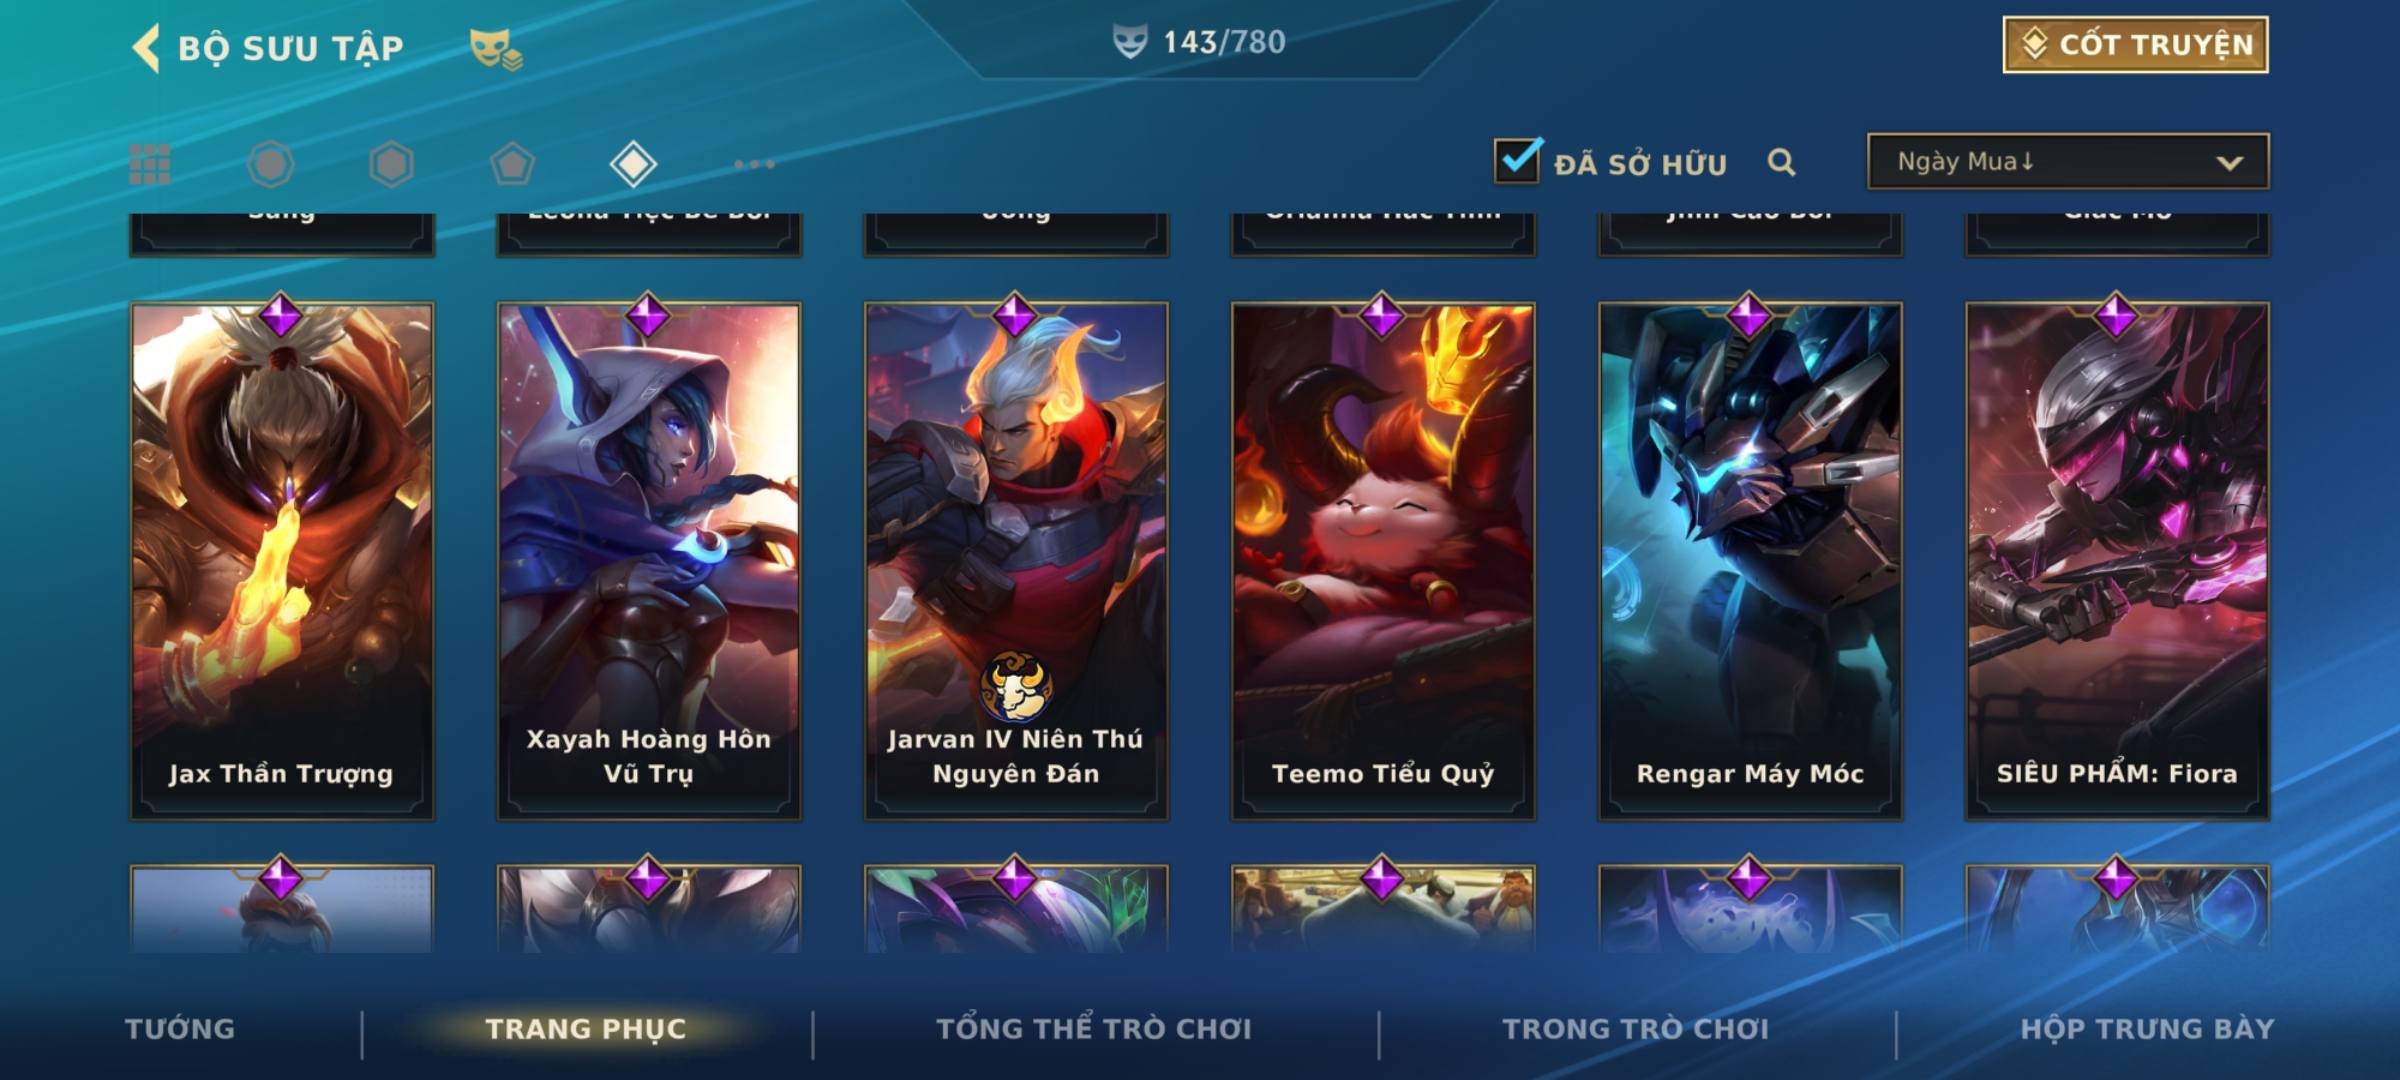Click the Cốt Truyện button

[x=2135, y=45]
